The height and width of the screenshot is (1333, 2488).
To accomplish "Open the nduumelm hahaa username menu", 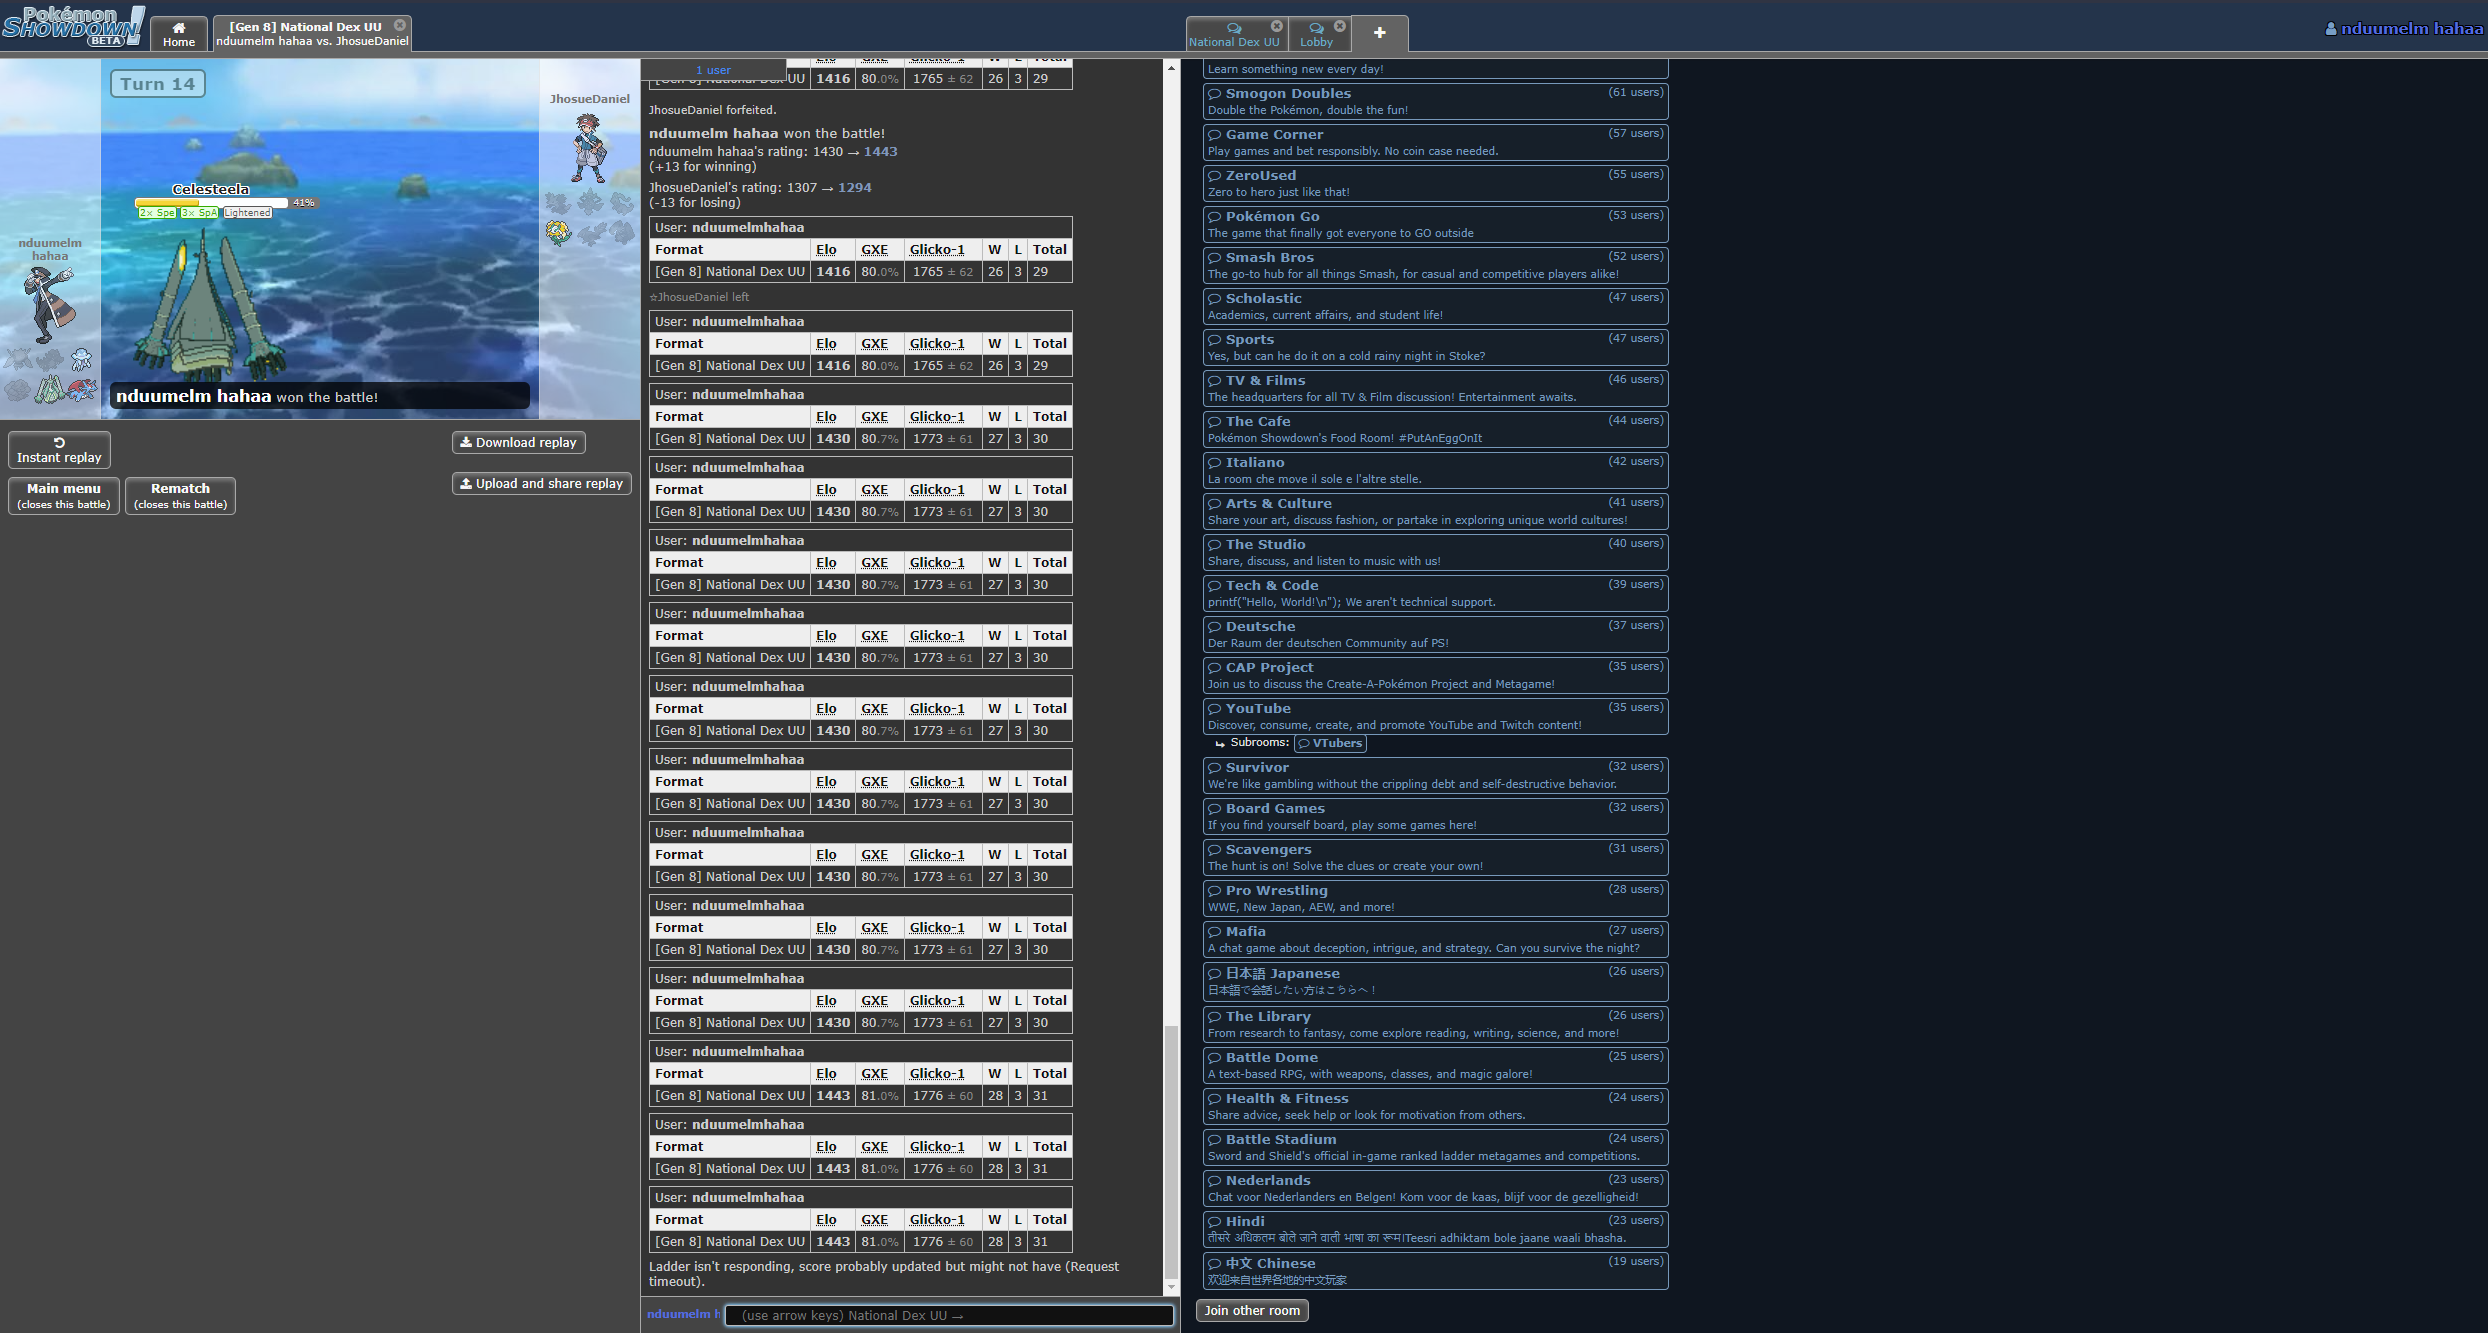I will coord(2404,28).
